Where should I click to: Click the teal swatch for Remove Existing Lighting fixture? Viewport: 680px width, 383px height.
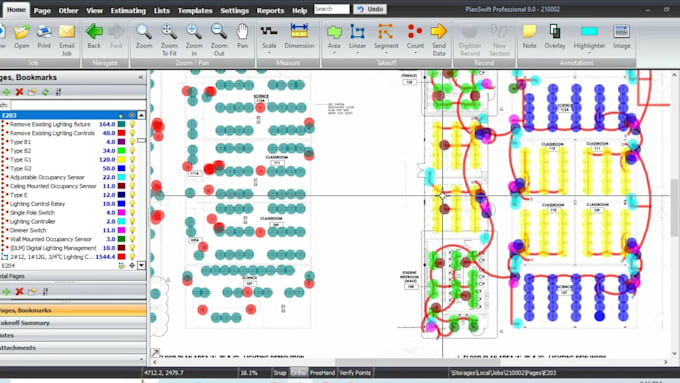121,124
